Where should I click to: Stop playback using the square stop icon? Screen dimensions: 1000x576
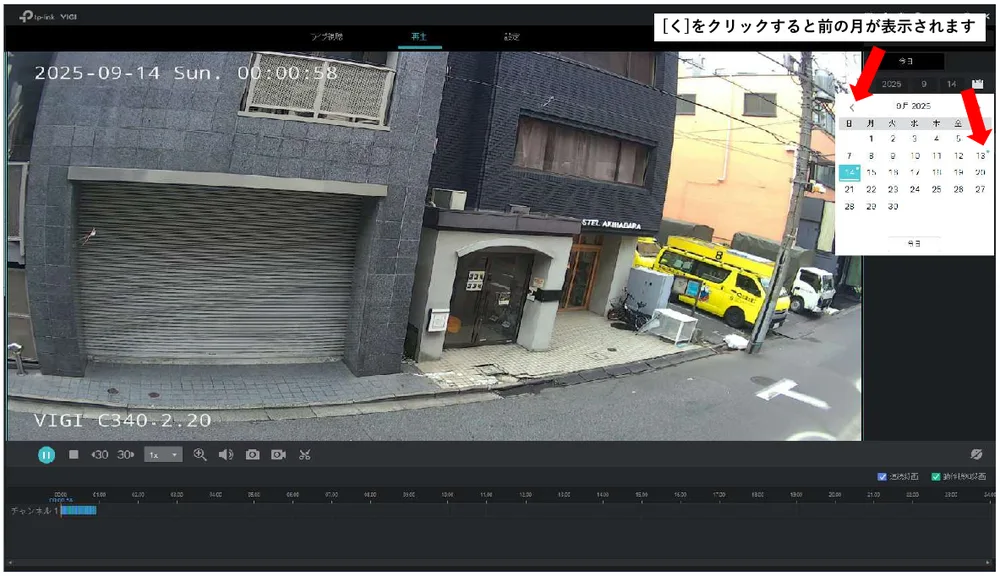(73, 455)
